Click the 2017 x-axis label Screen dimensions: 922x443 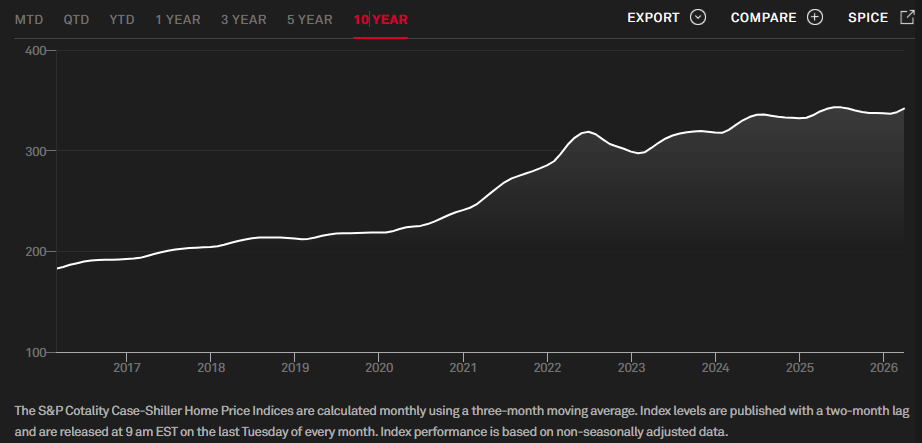pyautogui.click(x=126, y=368)
